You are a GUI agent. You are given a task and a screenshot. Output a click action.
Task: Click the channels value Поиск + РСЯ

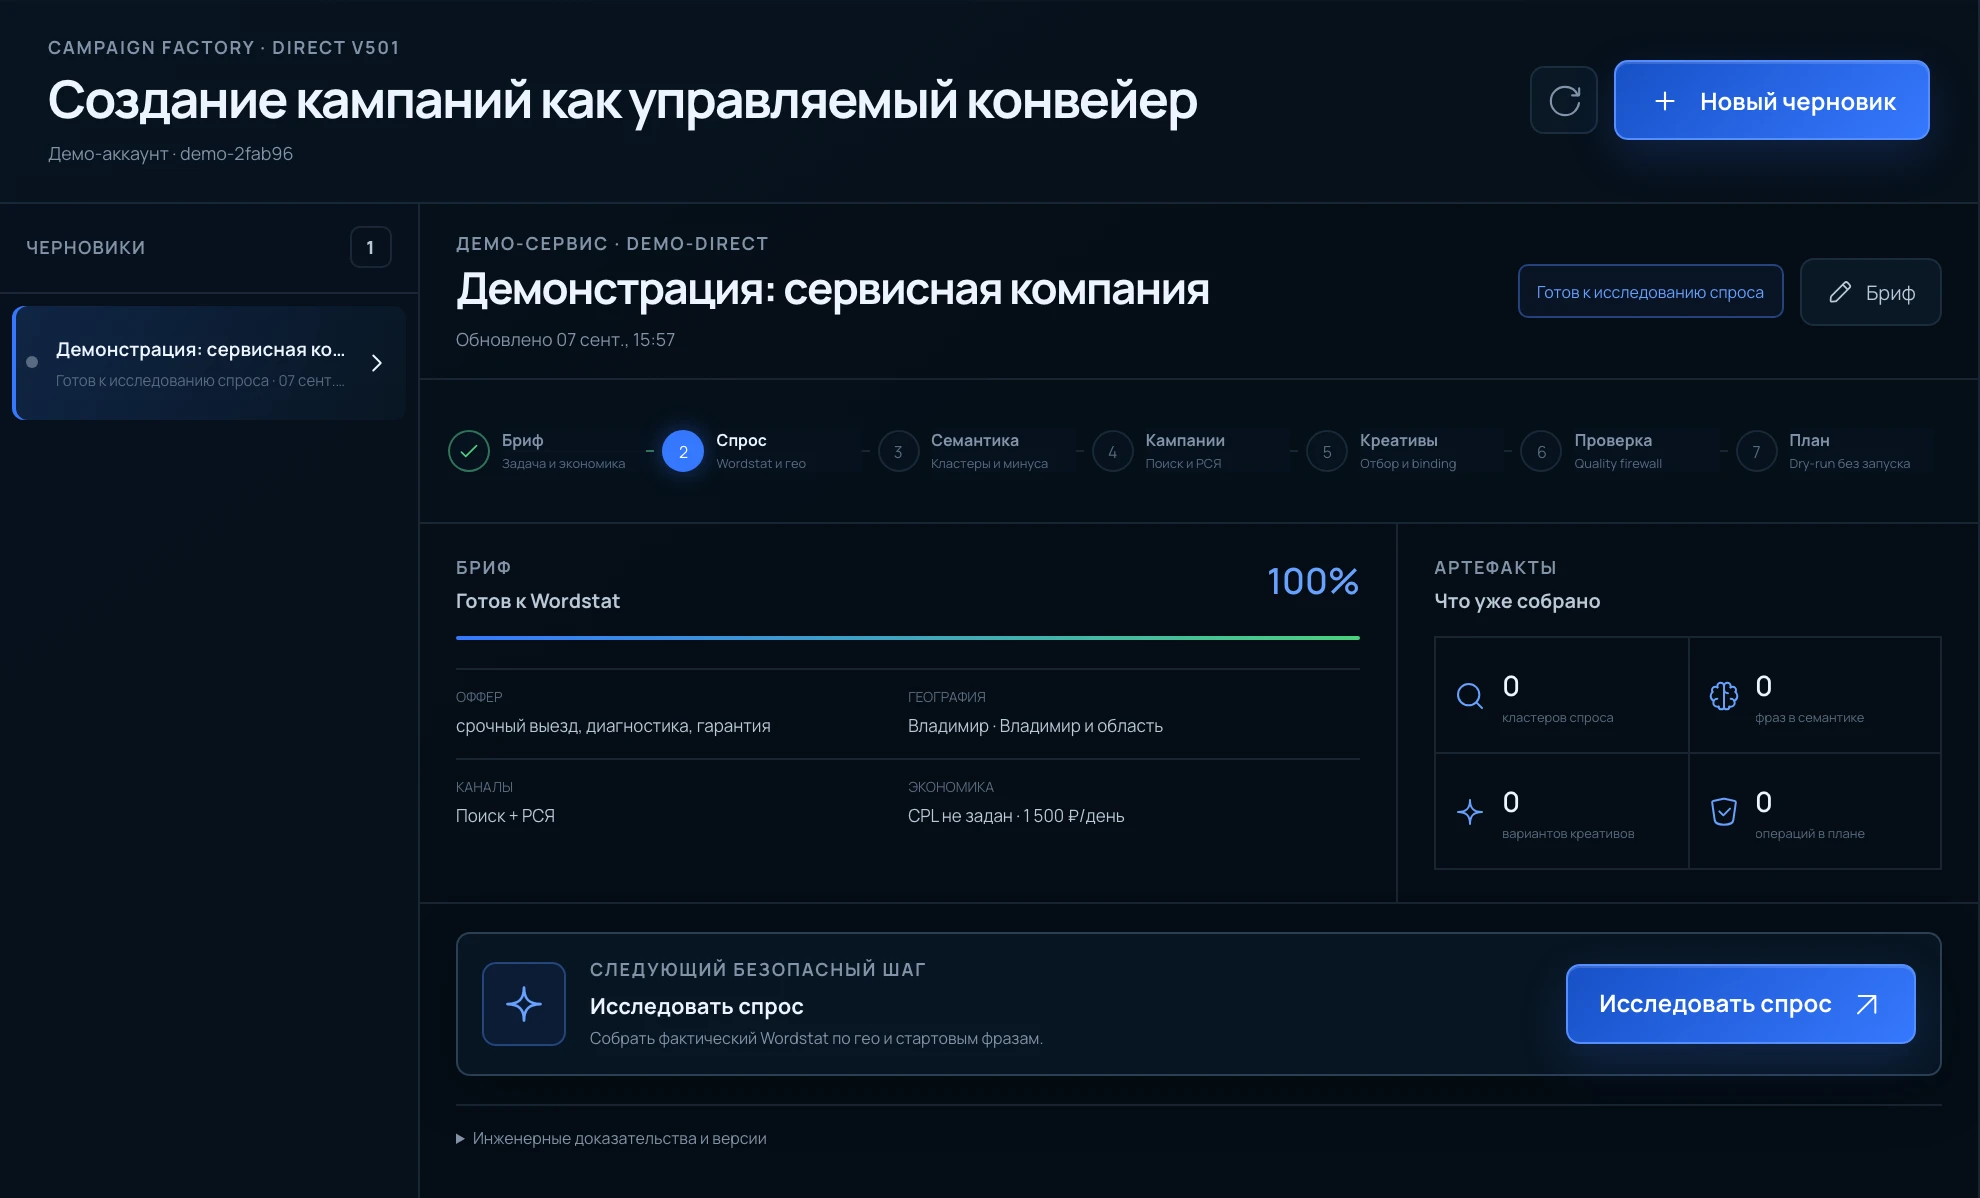(505, 816)
